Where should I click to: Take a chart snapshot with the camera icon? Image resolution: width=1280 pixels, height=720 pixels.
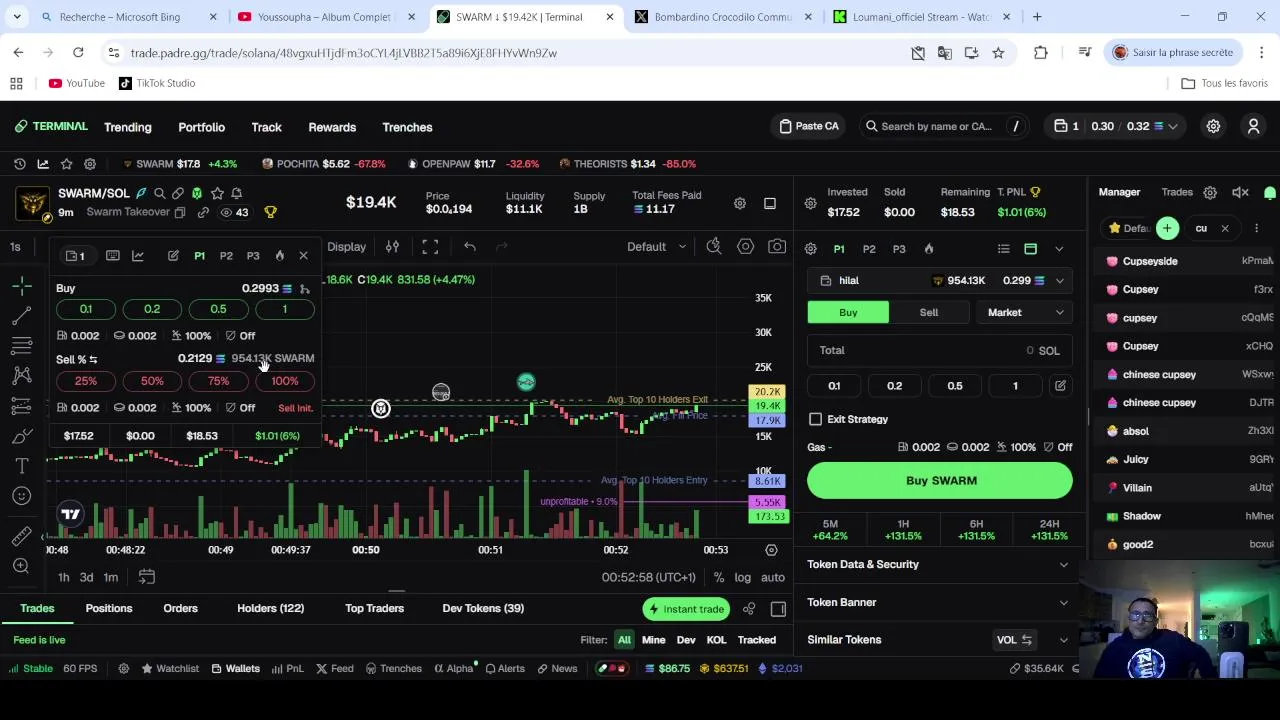[776, 246]
